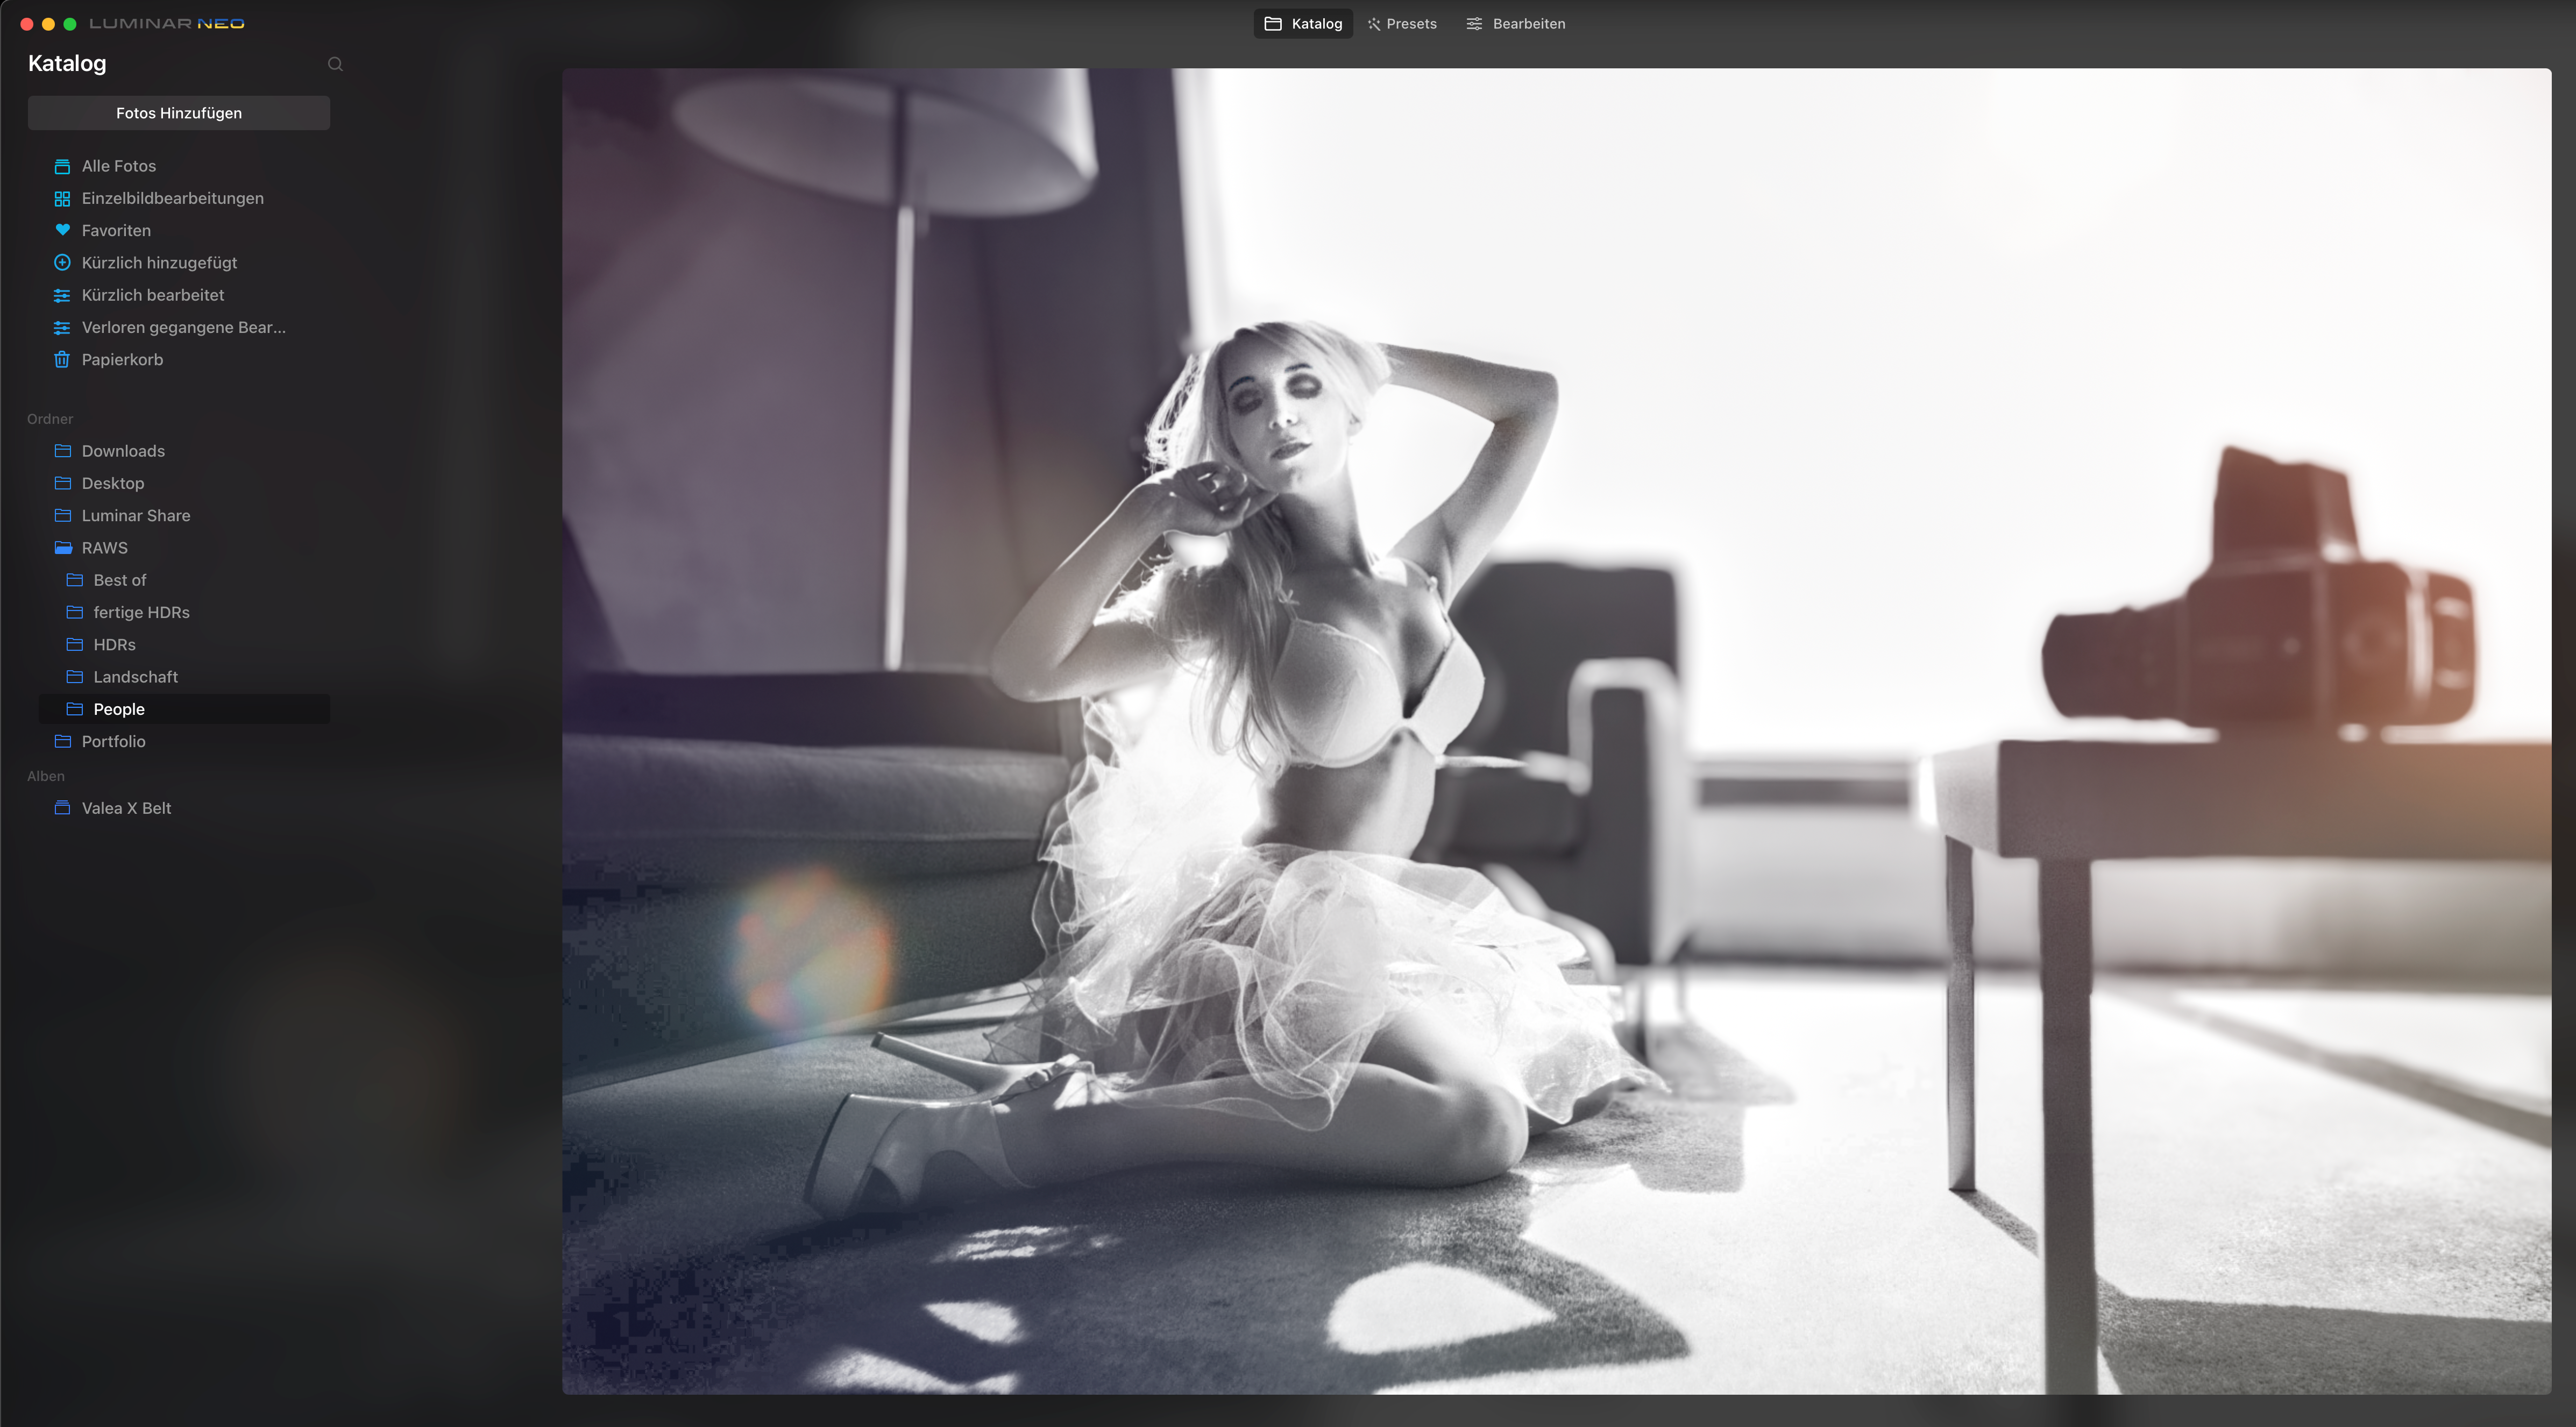Click the Alben section header
Viewport: 2576px width, 1427px height.
(x=46, y=776)
